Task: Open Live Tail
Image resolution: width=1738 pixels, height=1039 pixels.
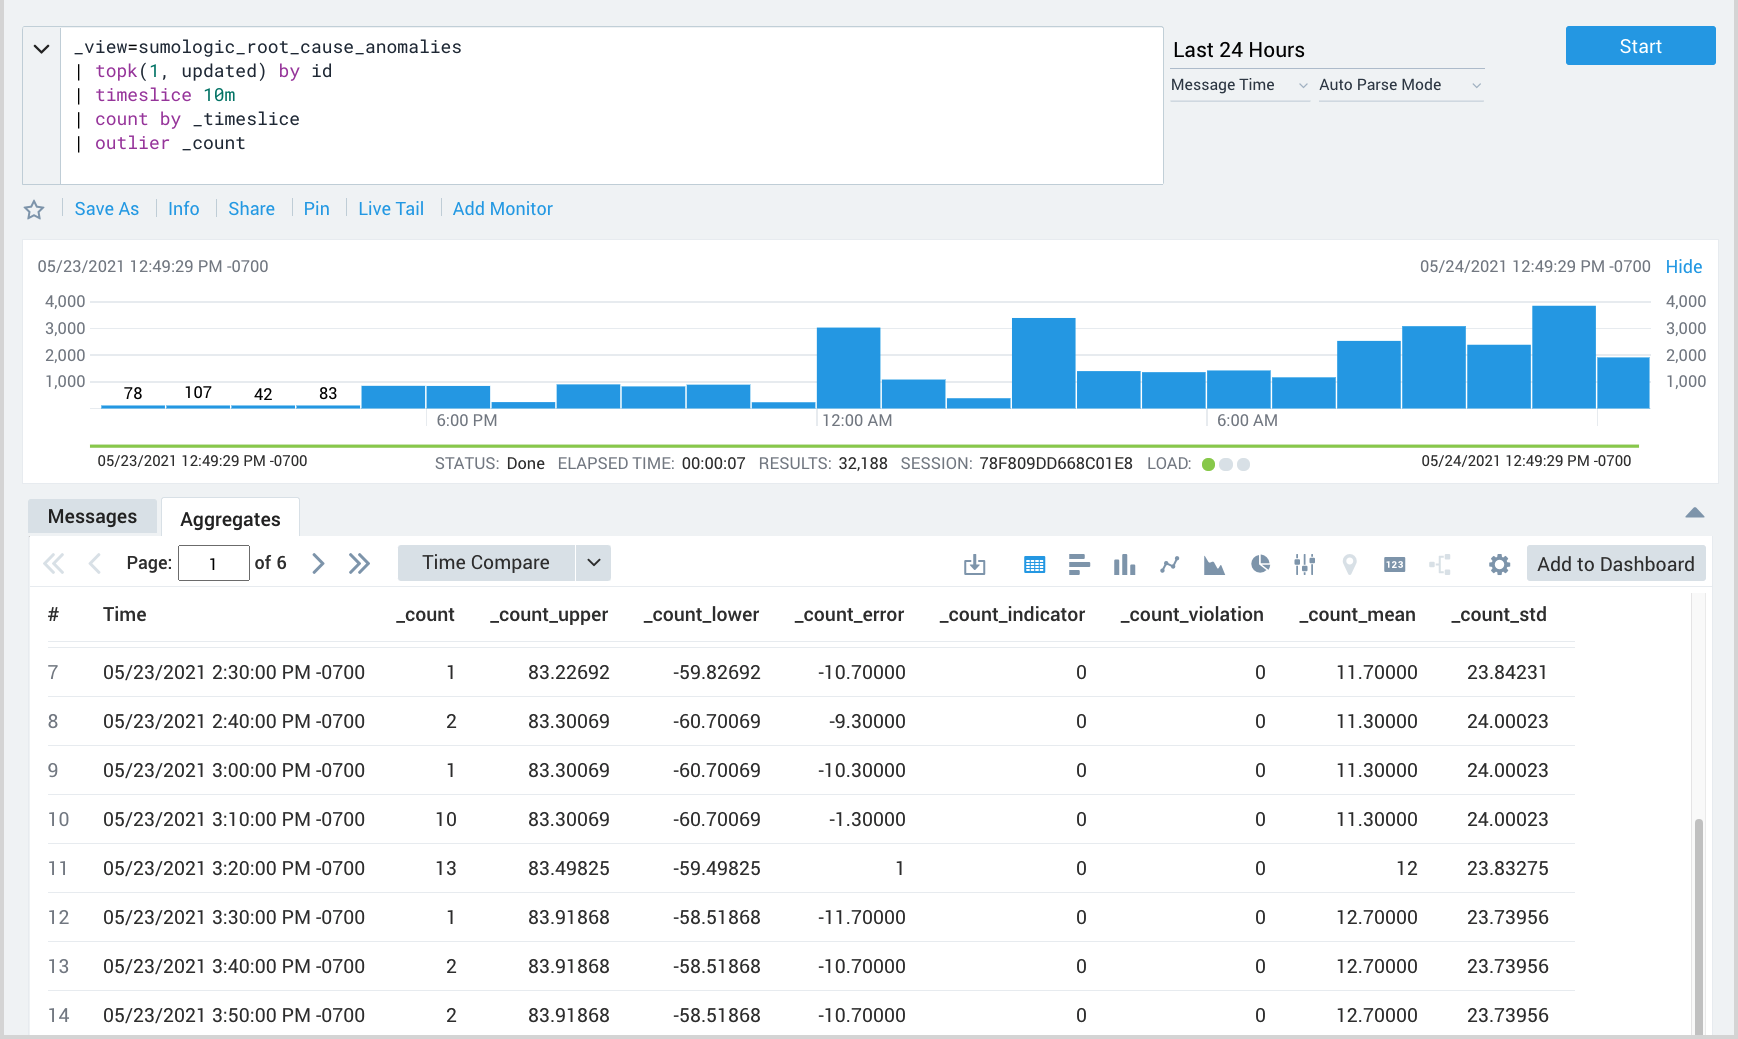Action: click(391, 209)
